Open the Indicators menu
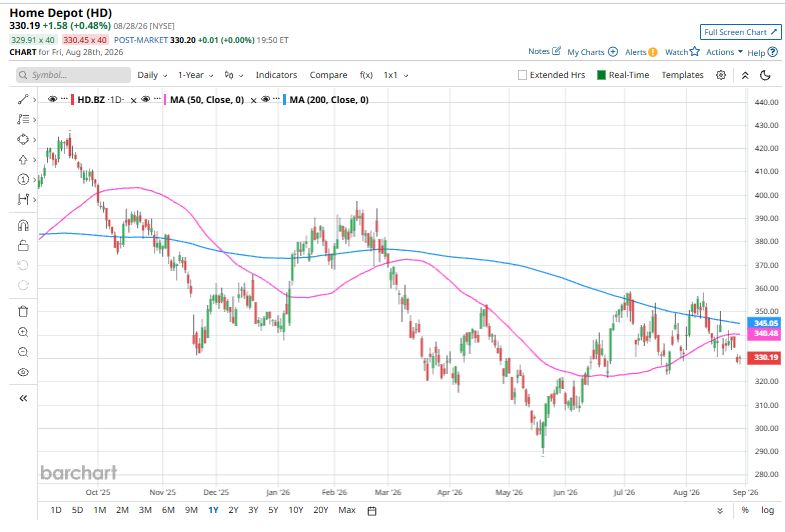785x532 pixels. 276,75
